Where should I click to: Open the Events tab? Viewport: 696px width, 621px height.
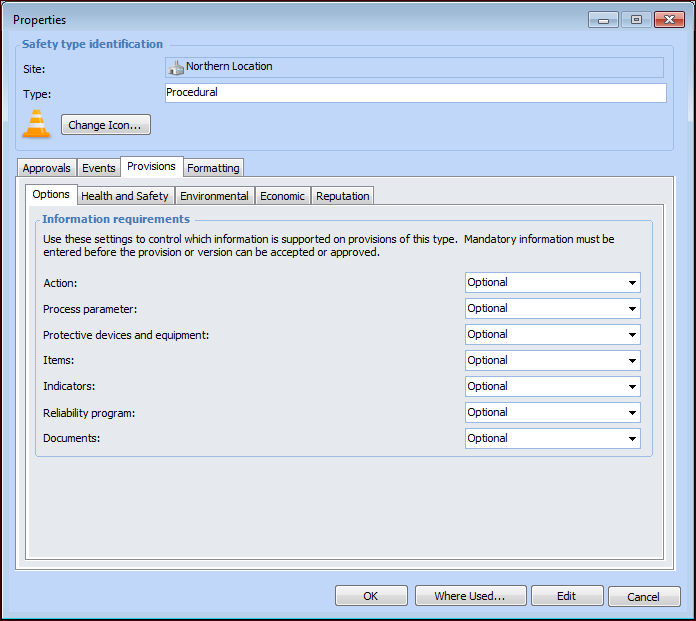[x=98, y=168]
